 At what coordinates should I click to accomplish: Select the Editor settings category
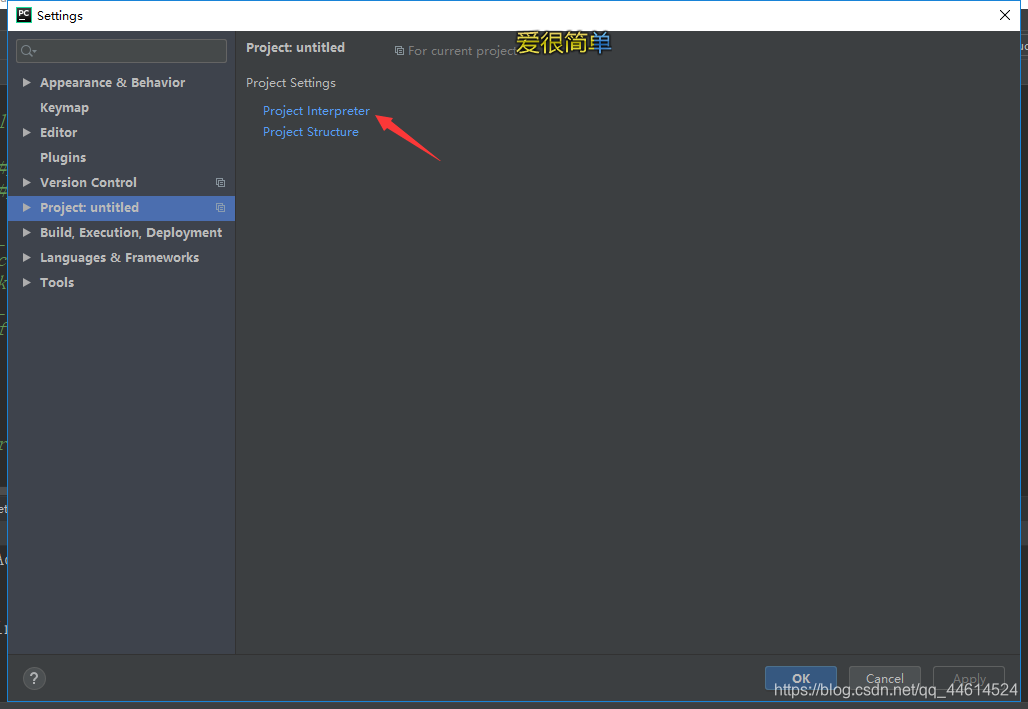click(58, 132)
